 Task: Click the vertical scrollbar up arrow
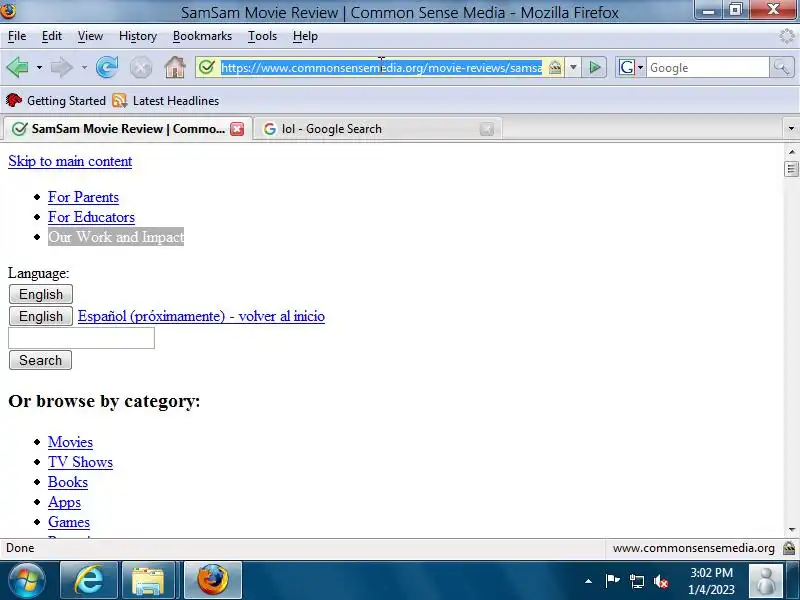click(791, 152)
